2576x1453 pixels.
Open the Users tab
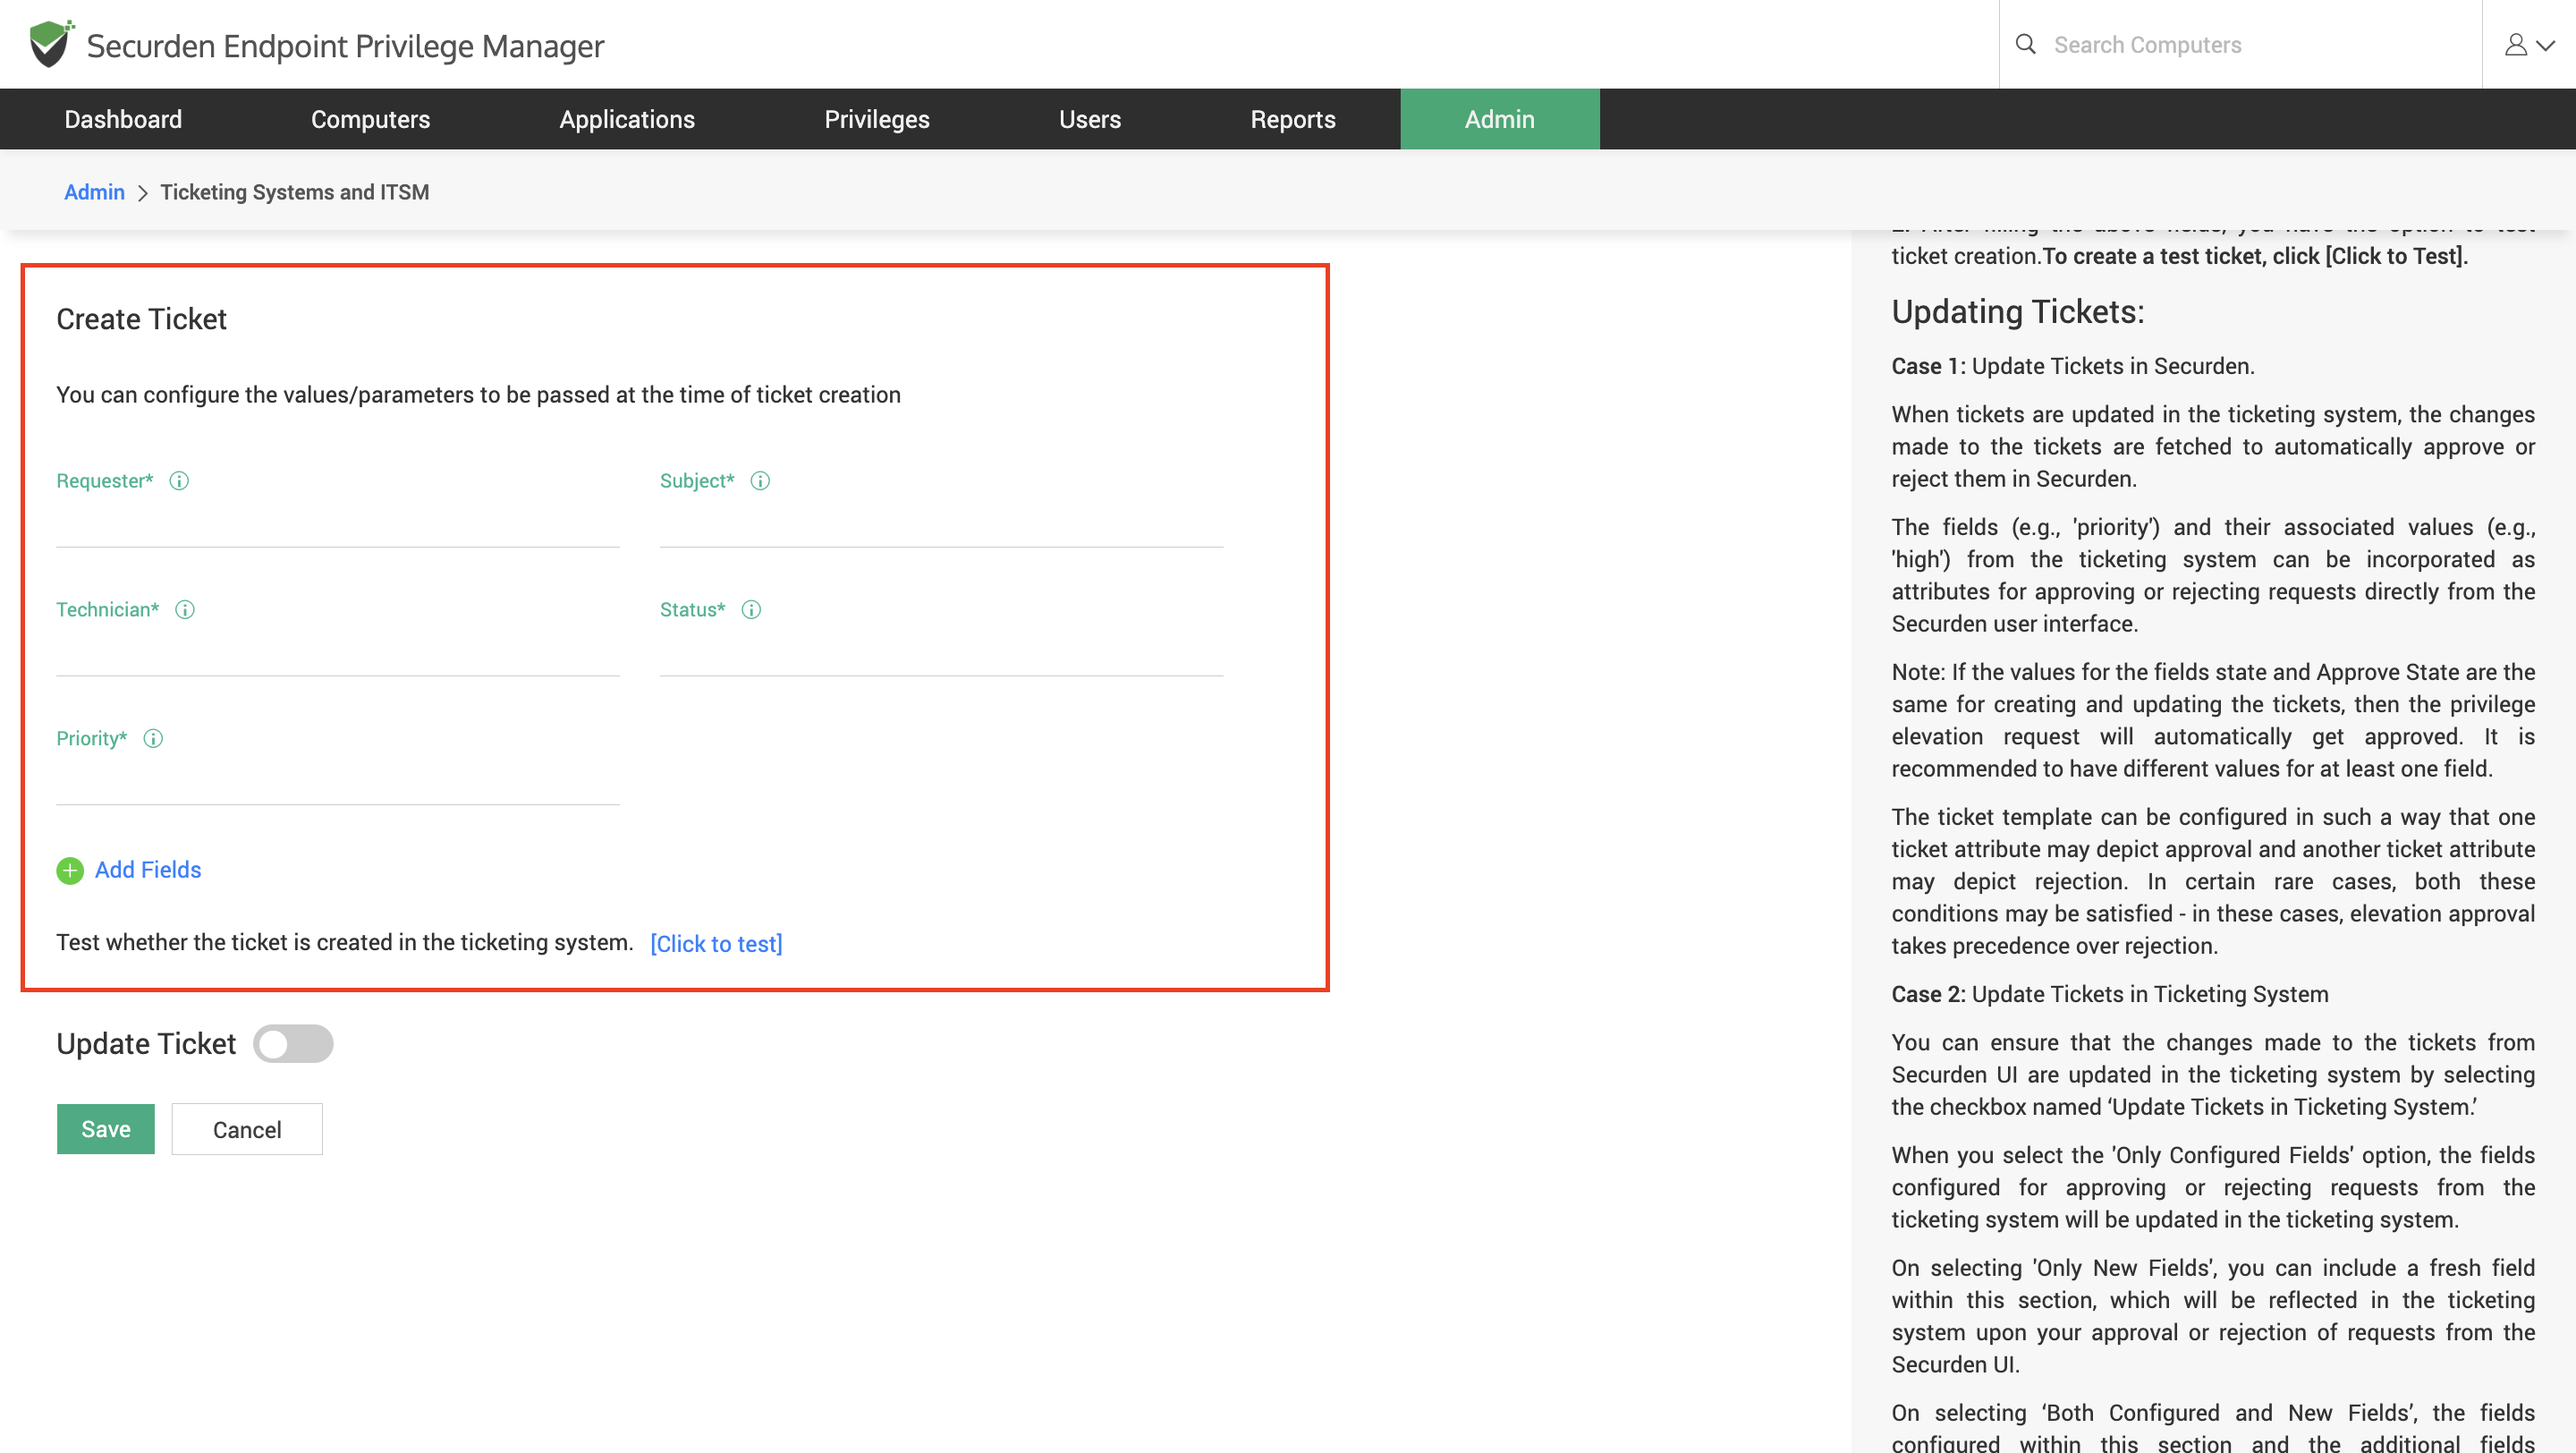[1090, 119]
